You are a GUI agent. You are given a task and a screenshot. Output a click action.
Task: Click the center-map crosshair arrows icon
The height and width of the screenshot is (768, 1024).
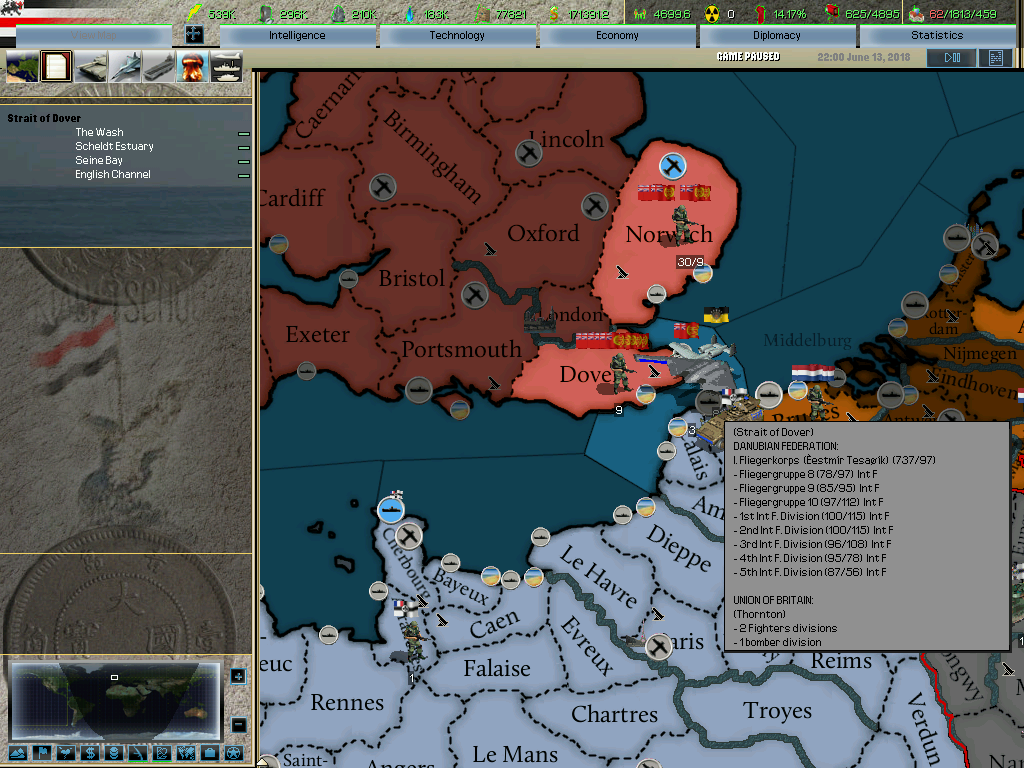click(194, 35)
